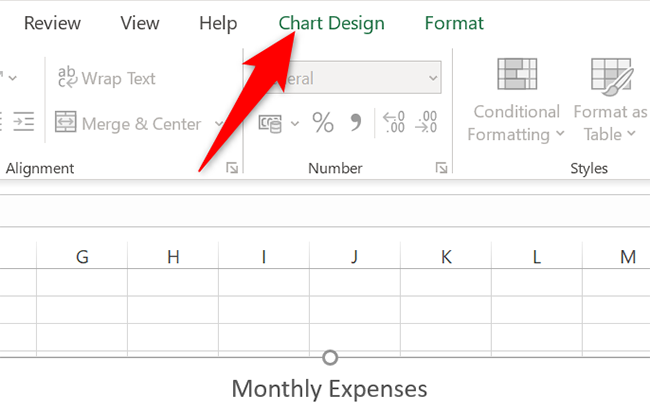The image size is (650, 413).
Task: Open the number format combo box
Action: [x=345, y=78]
